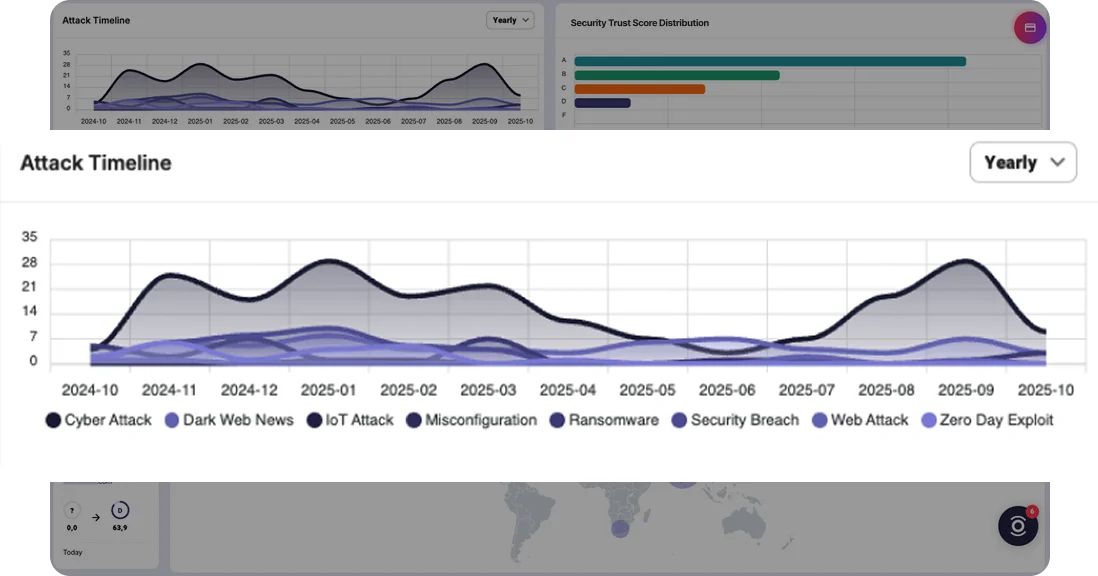The image size is (1098, 576).
Task: Open the large Yearly period dropdown
Action: tap(1023, 162)
